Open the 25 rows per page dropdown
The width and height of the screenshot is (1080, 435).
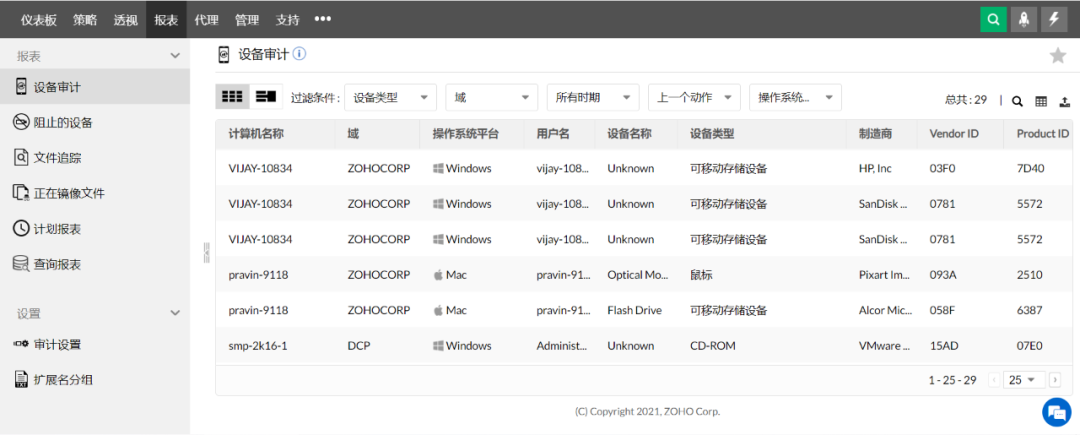coord(1023,380)
